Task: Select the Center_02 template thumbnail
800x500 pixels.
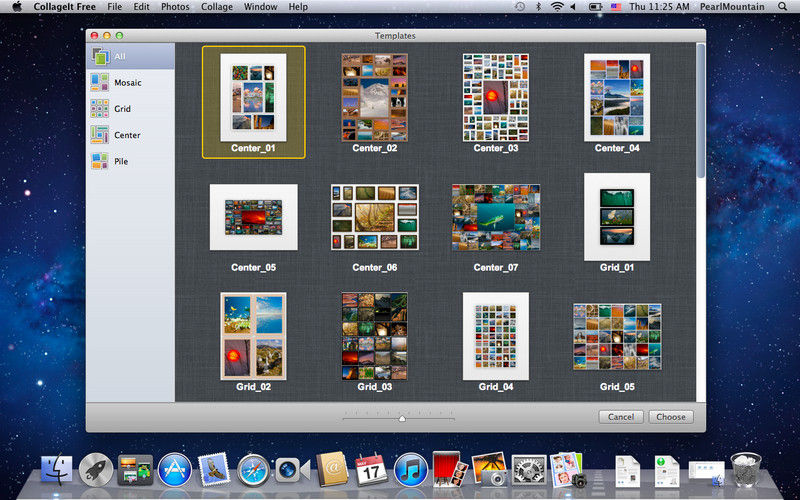Action: point(375,96)
